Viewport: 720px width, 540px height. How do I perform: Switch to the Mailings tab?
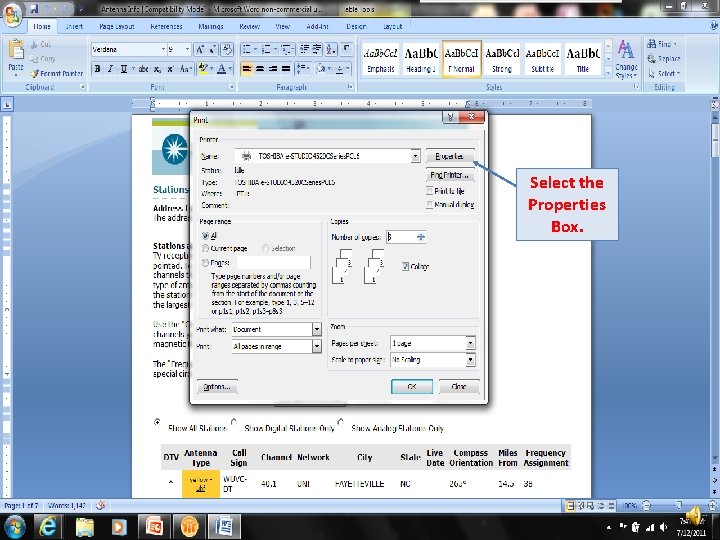pos(211,27)
